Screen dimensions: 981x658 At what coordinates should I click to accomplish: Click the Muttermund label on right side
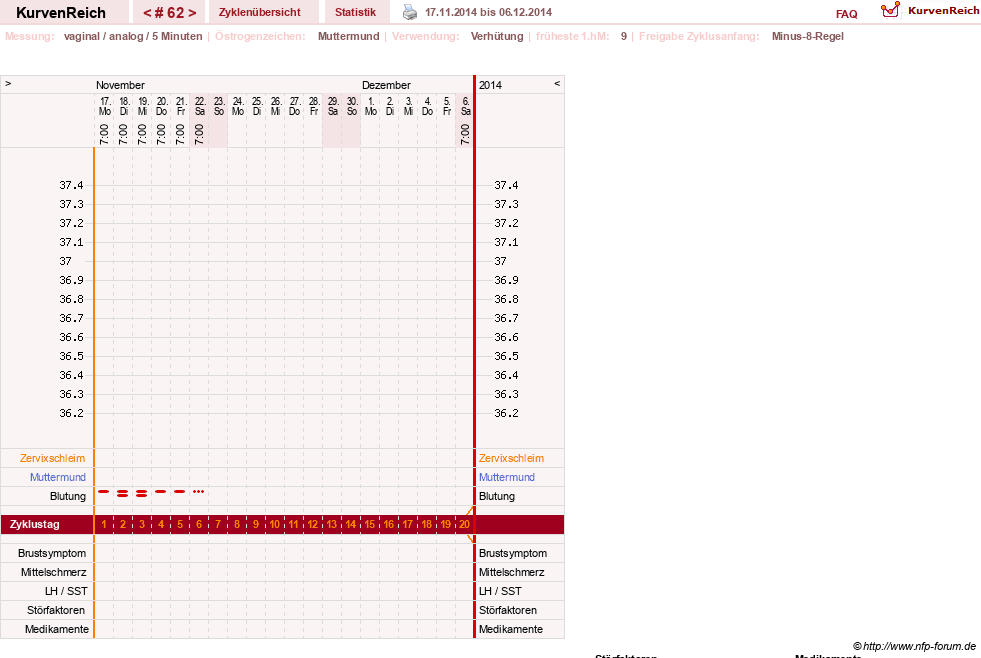507,477
